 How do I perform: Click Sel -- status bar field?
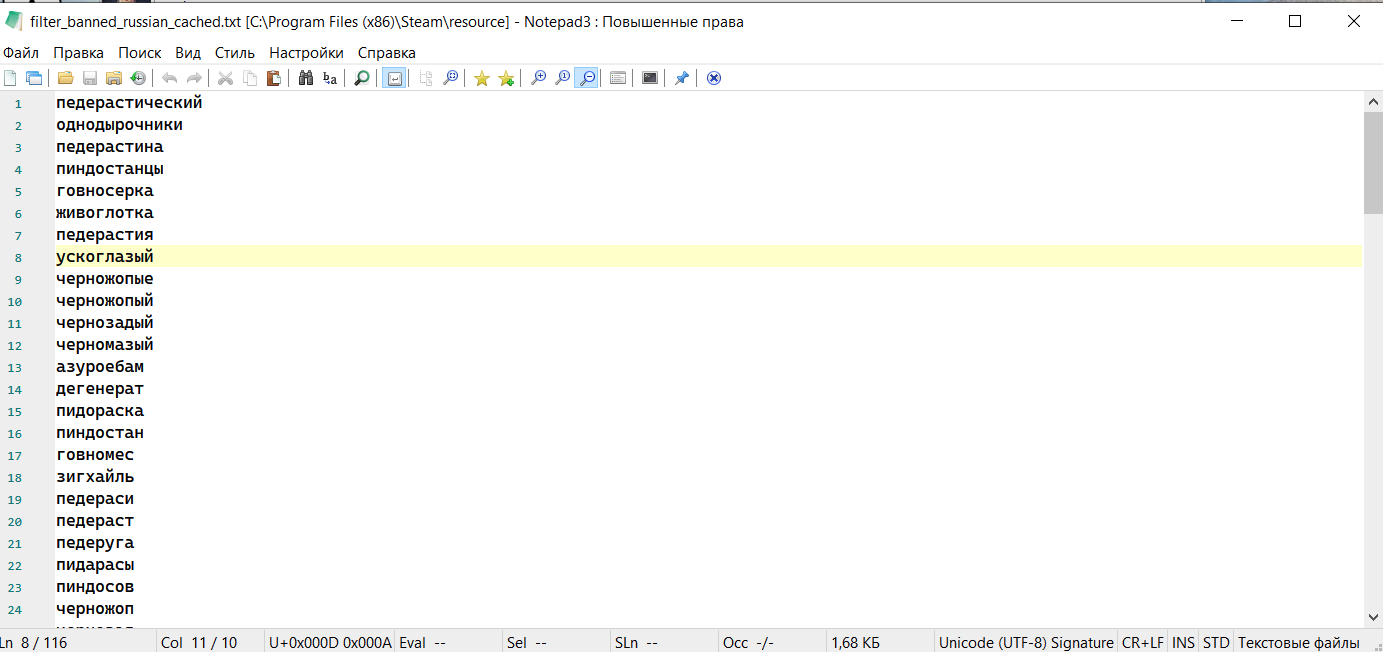click(527, 642)
